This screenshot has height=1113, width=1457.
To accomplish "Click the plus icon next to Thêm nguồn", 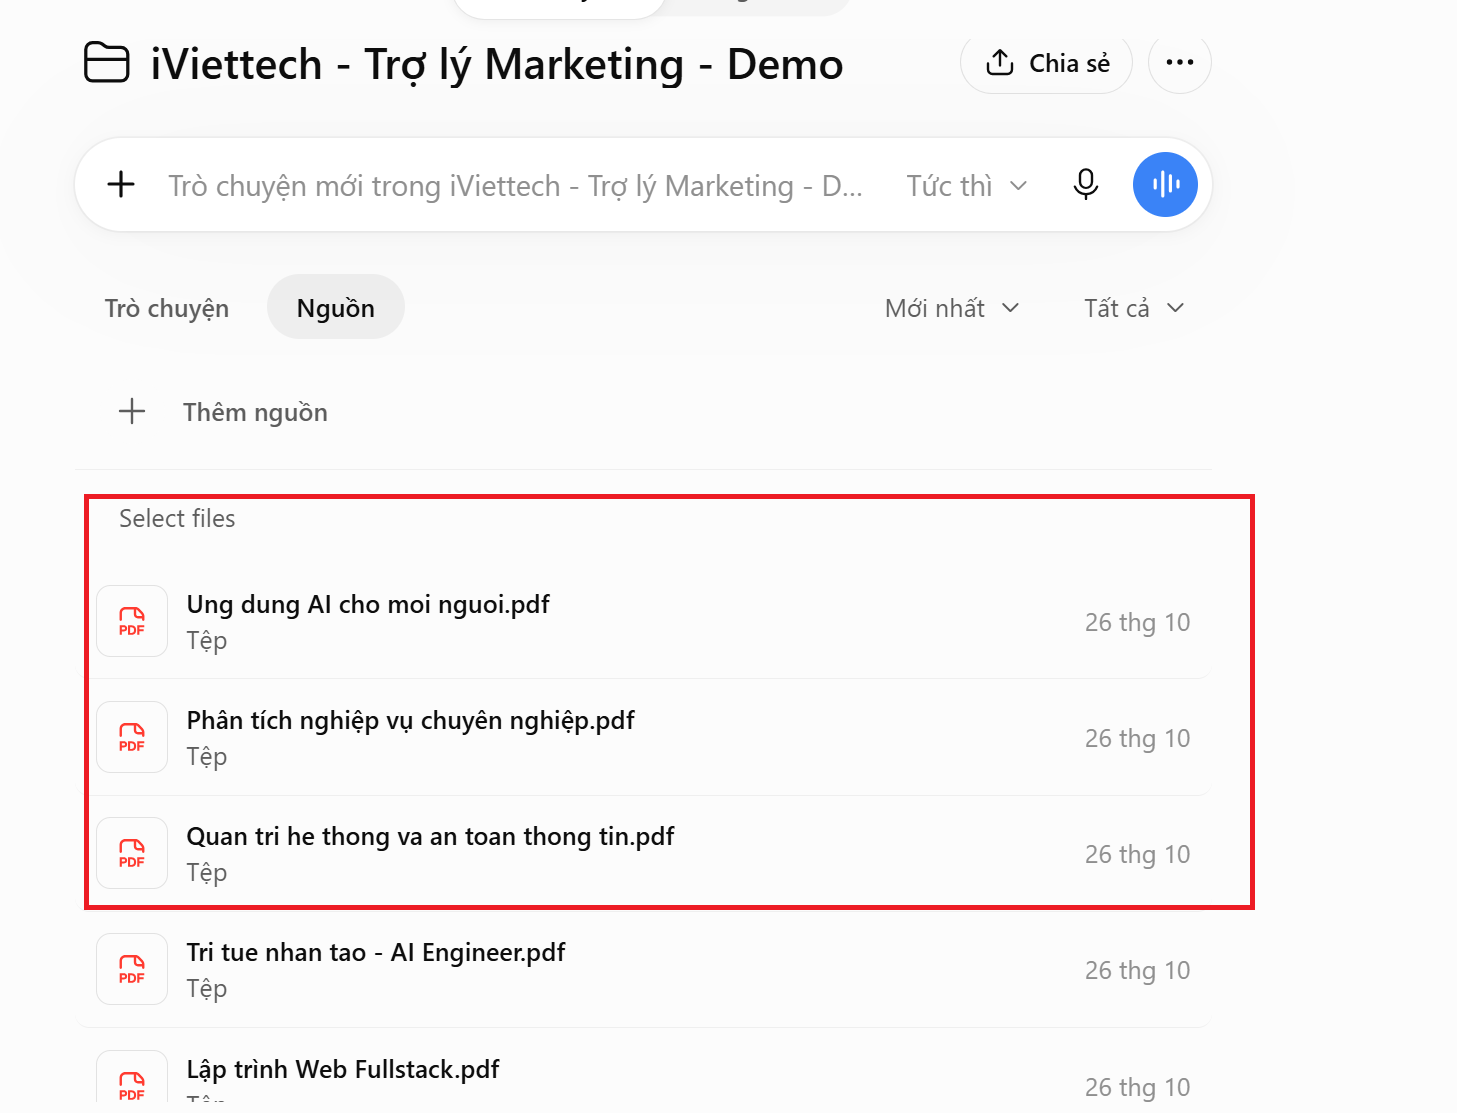I will coord(132,411).
